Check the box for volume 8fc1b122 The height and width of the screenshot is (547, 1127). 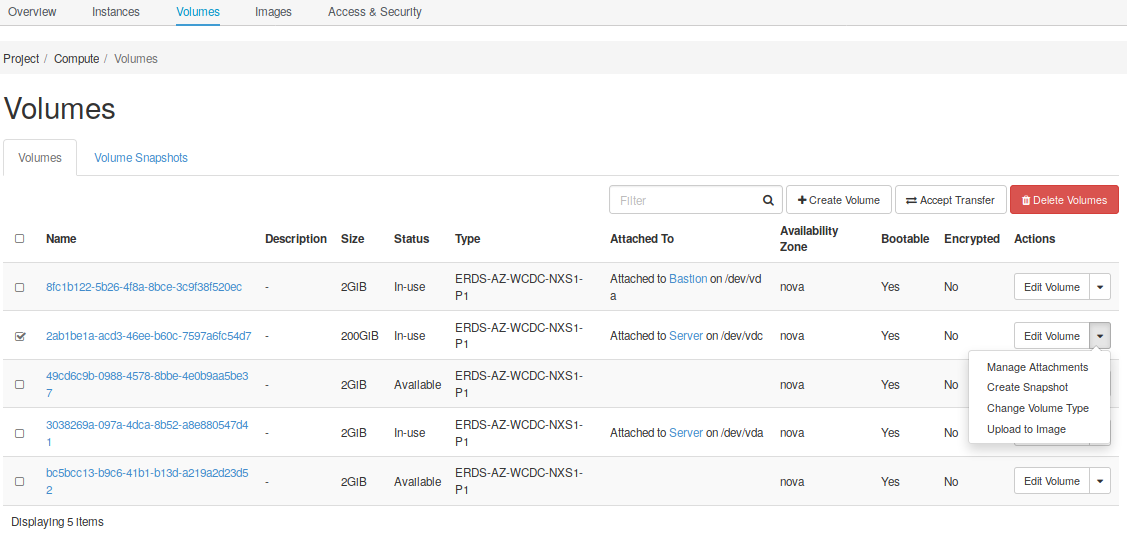(x=20, y=288)
